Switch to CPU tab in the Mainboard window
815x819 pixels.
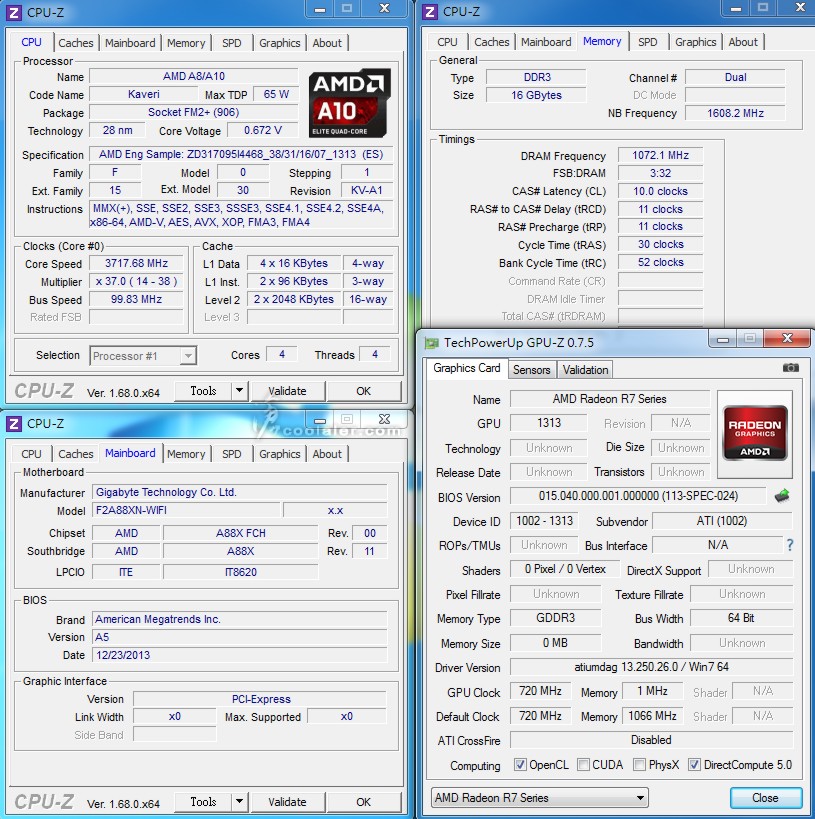[31, 454]
